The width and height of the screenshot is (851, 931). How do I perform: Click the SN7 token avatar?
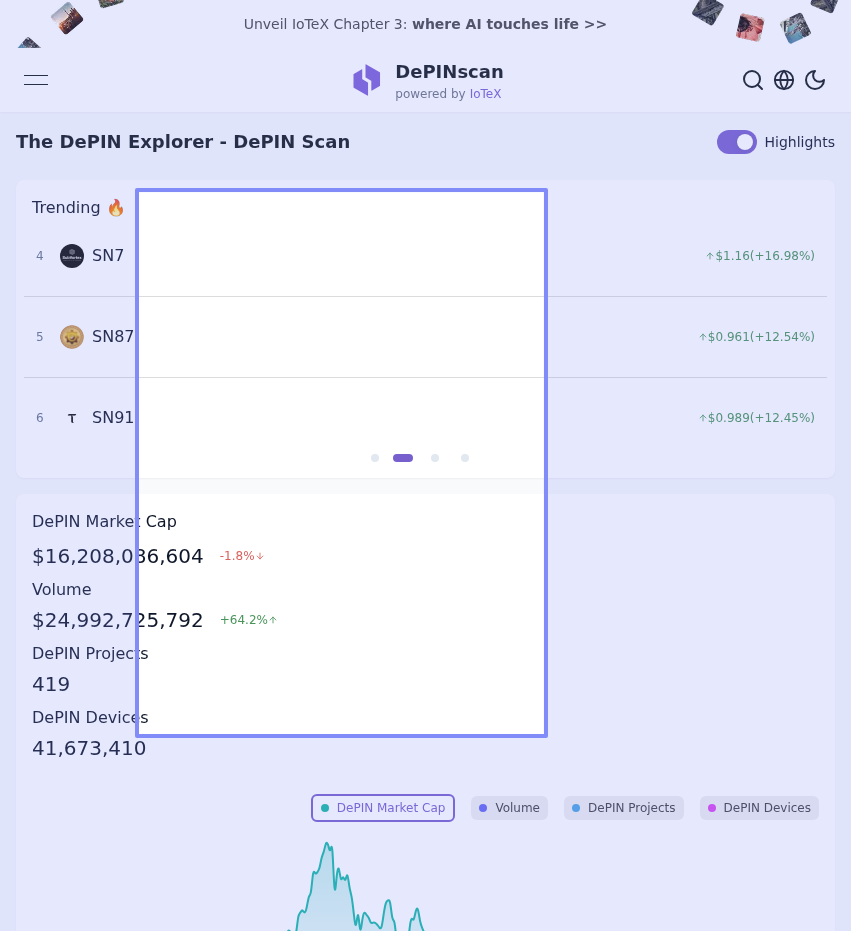click(72, 256)
